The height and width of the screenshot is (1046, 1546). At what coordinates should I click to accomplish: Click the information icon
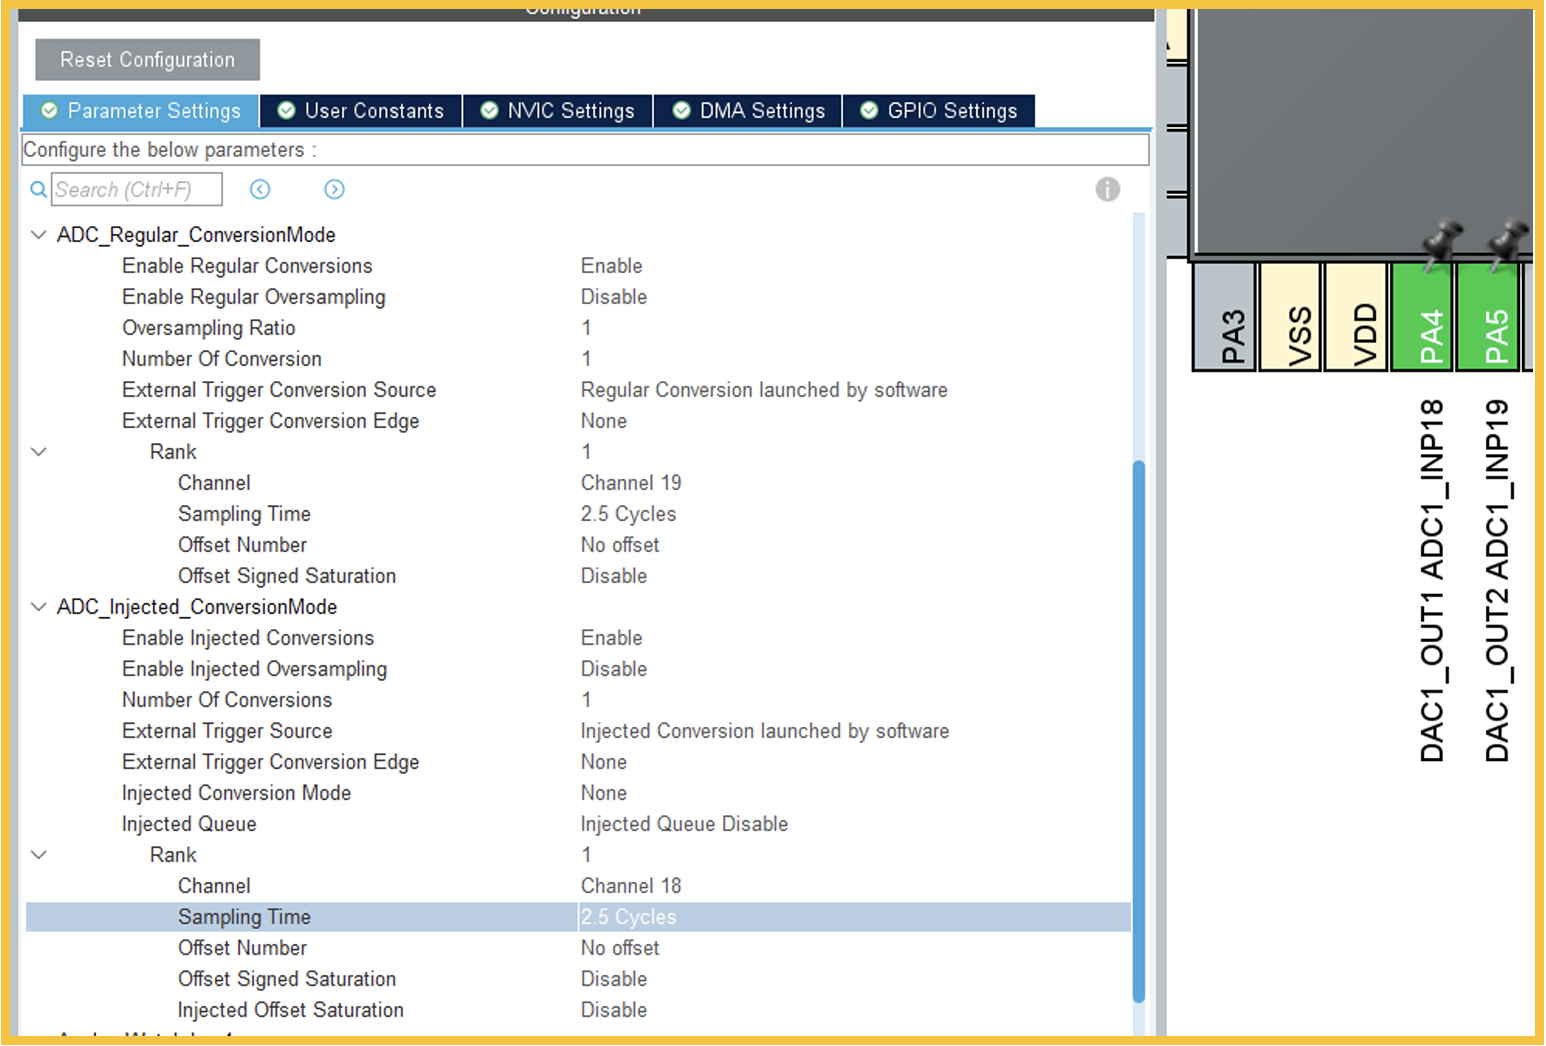pyautogui.click(x=1107, y=189)
